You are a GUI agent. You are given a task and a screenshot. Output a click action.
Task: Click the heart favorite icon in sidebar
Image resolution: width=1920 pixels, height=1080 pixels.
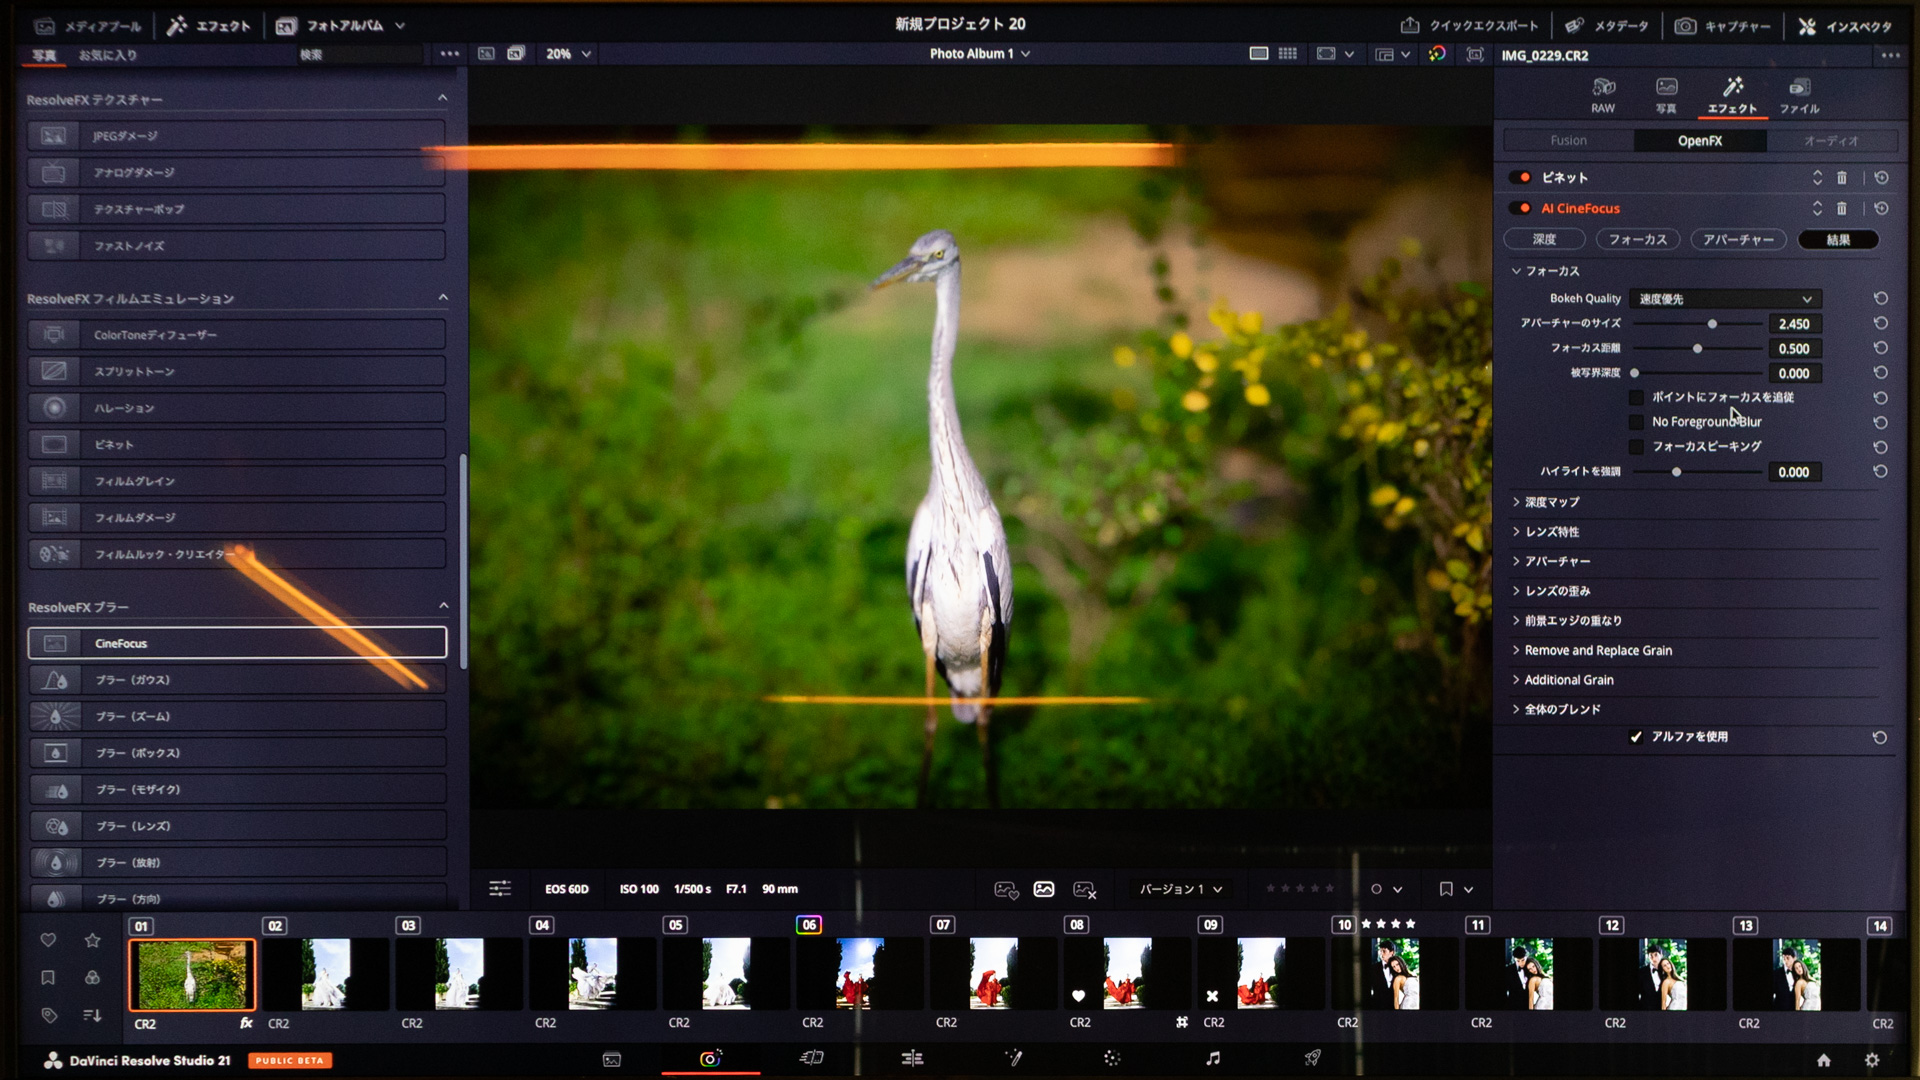coord(48,940)
